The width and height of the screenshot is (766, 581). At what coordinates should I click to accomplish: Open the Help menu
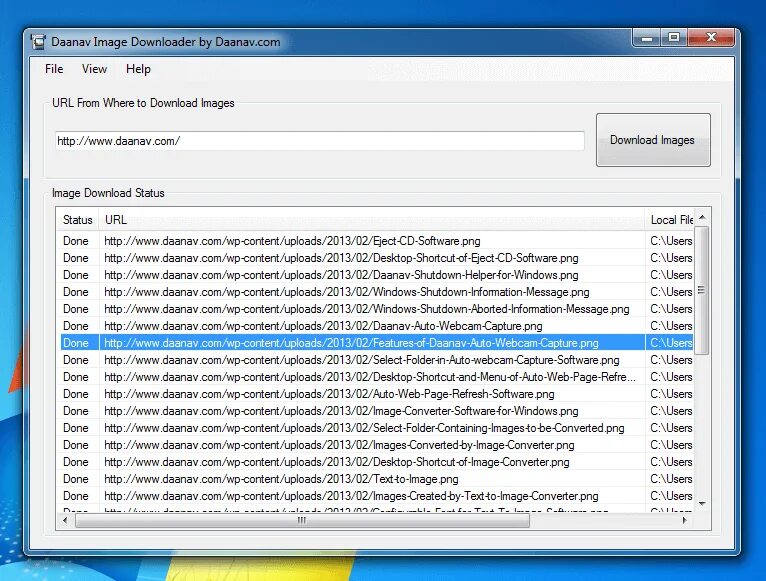pyautogui.click(x=138, y=69)
